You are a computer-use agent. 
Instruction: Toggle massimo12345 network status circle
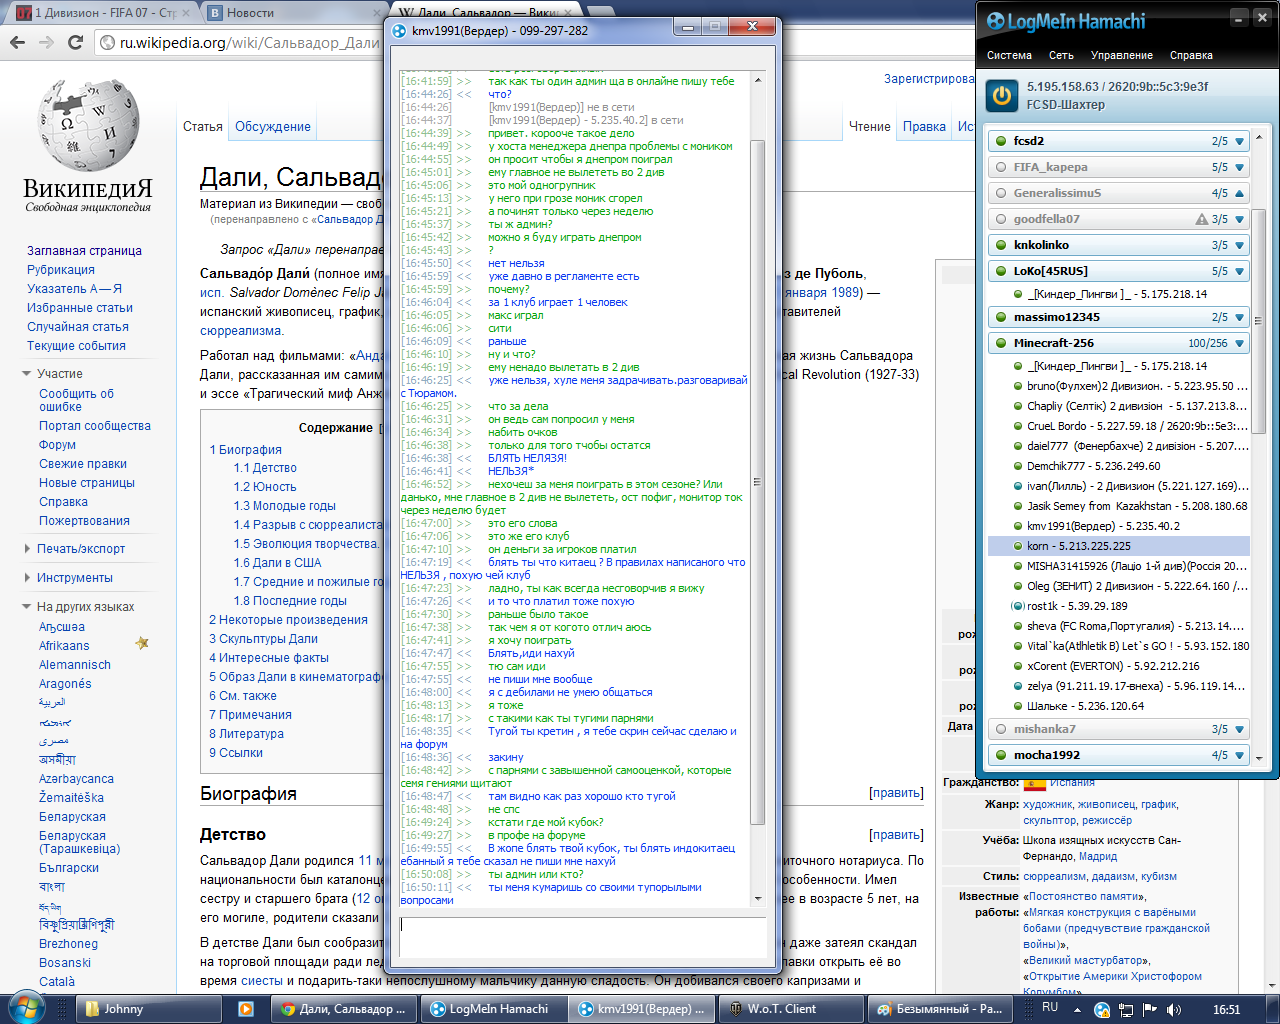(x=1001, y=317)
